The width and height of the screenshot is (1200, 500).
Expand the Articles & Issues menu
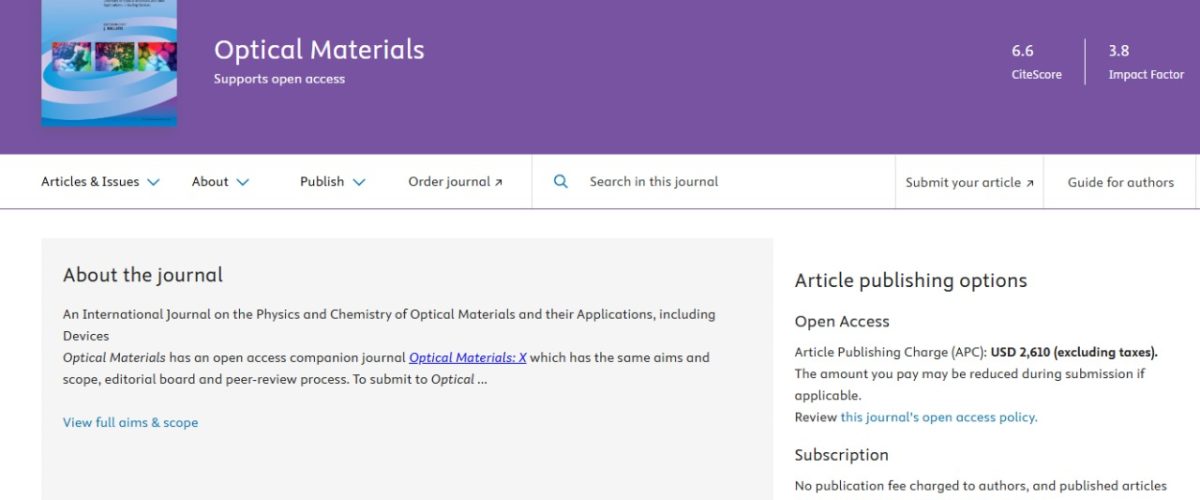coord(100,182)
